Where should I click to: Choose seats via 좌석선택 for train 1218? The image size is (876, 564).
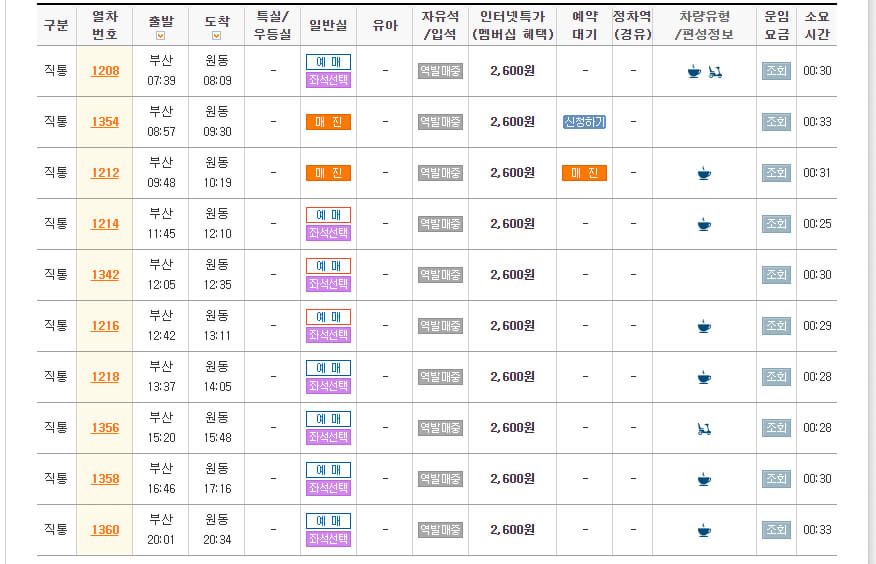[x=328, y=386]
